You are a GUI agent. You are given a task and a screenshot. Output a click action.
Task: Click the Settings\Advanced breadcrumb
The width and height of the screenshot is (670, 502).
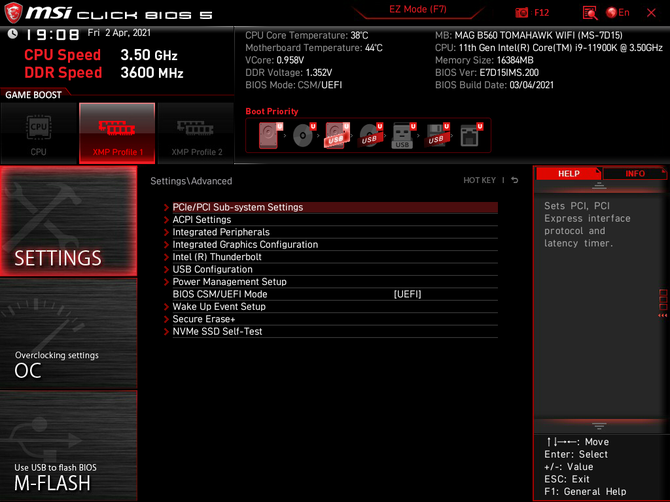pos(191,181)
